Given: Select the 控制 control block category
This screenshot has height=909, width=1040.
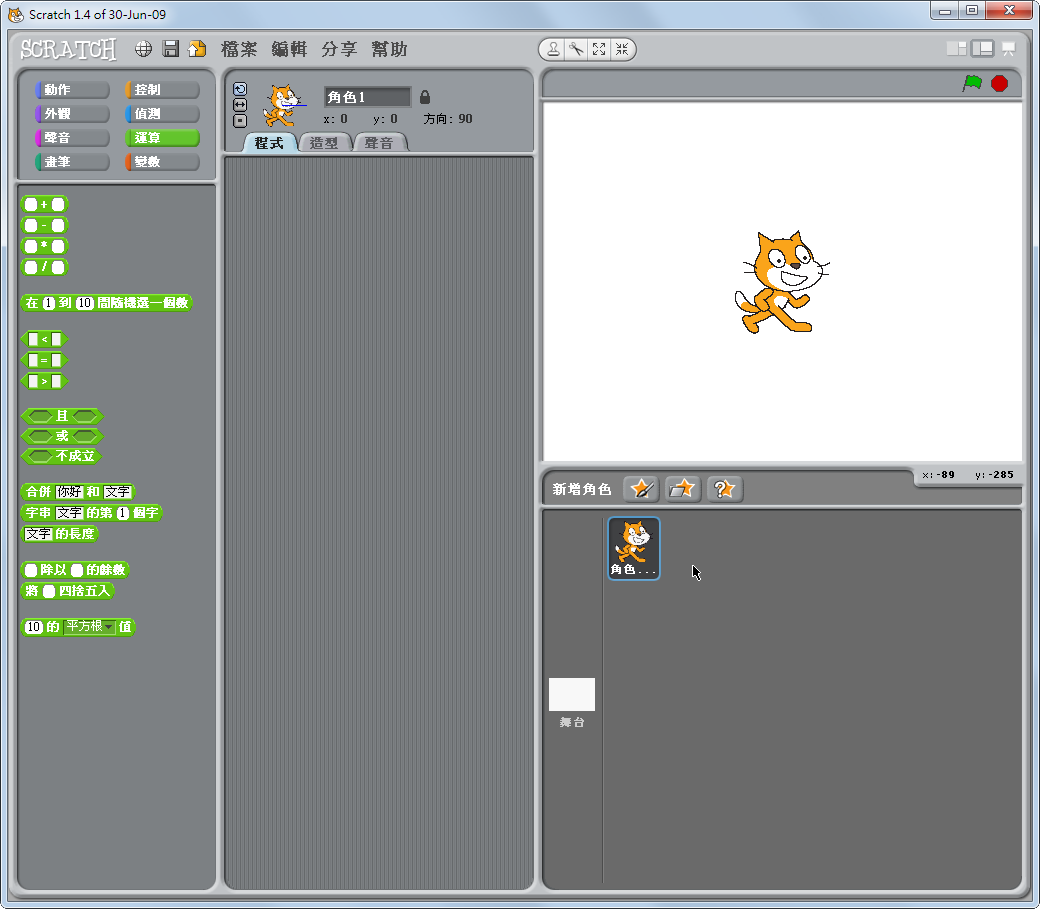Looking at the screenshot, I should point(162,90).
